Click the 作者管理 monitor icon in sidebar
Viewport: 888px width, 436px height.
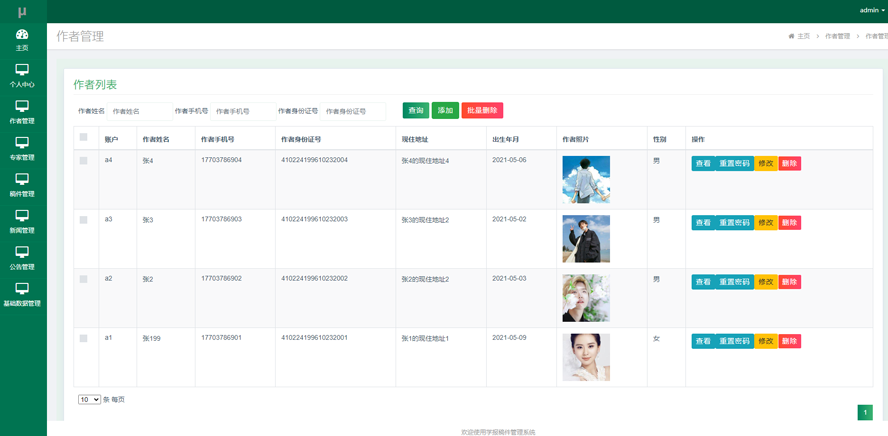pos(22,106)
